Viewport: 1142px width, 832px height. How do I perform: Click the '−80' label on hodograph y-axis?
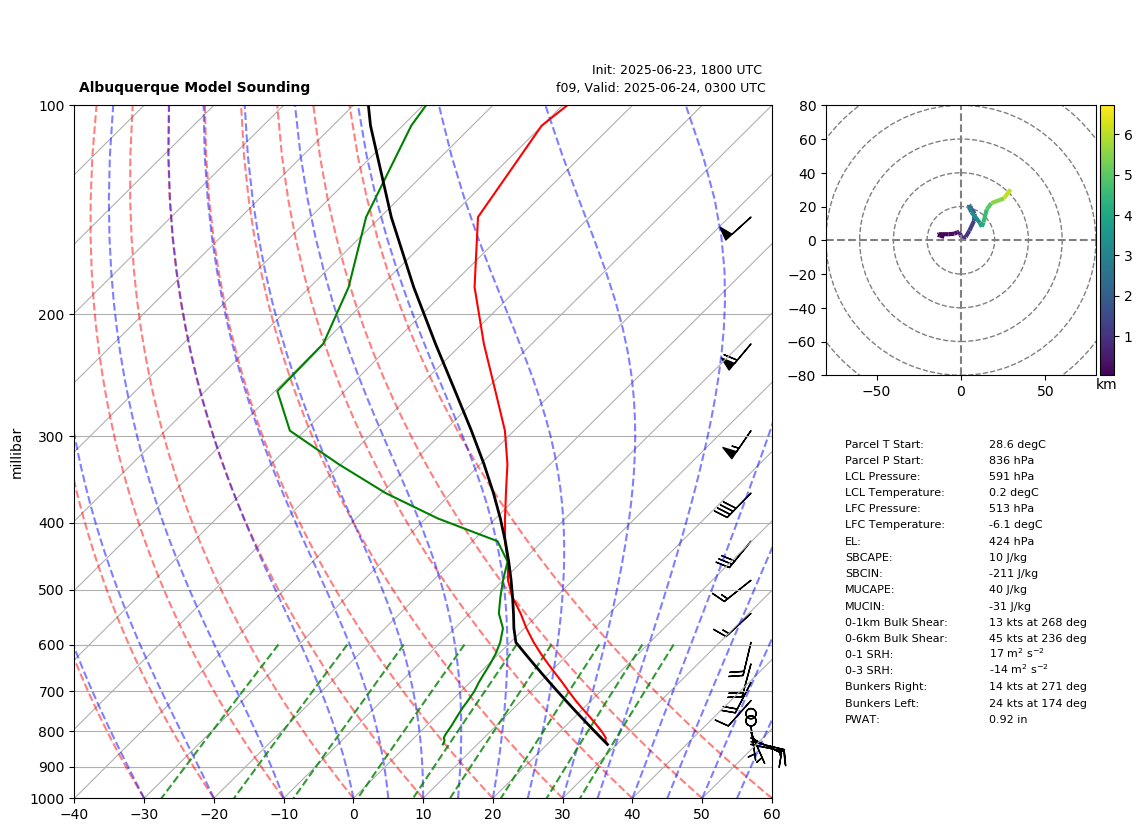click(803, 376)
